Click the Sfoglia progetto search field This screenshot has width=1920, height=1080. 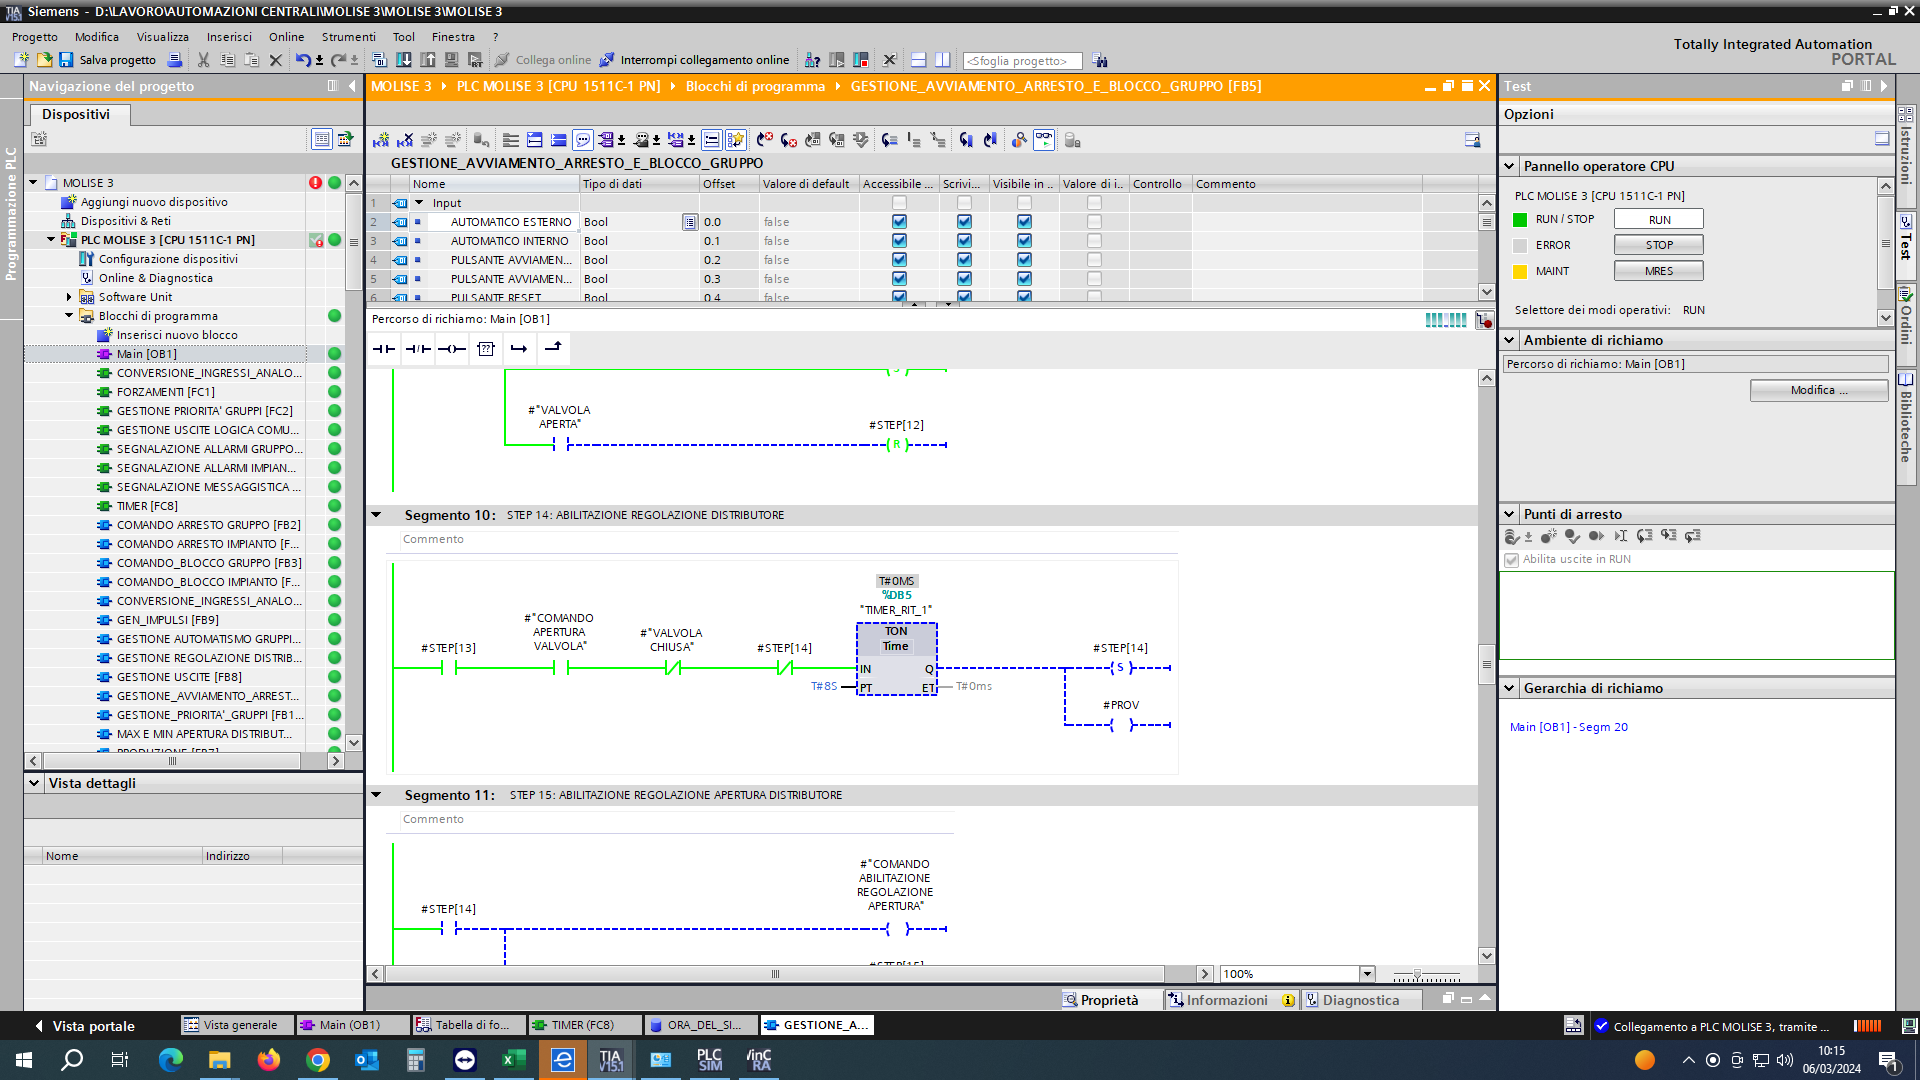coord(1022,61)
